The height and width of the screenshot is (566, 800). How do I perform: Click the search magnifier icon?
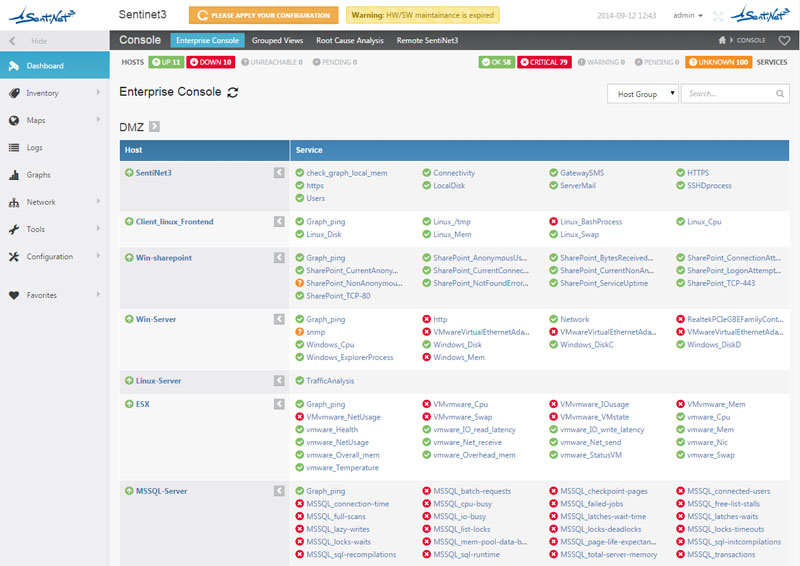click(780, 93)
